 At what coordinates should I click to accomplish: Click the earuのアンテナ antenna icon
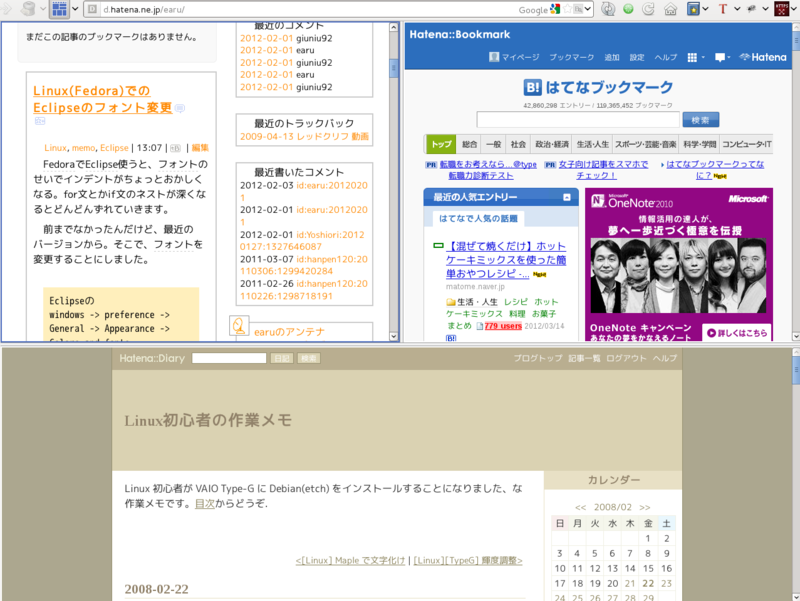239,325
